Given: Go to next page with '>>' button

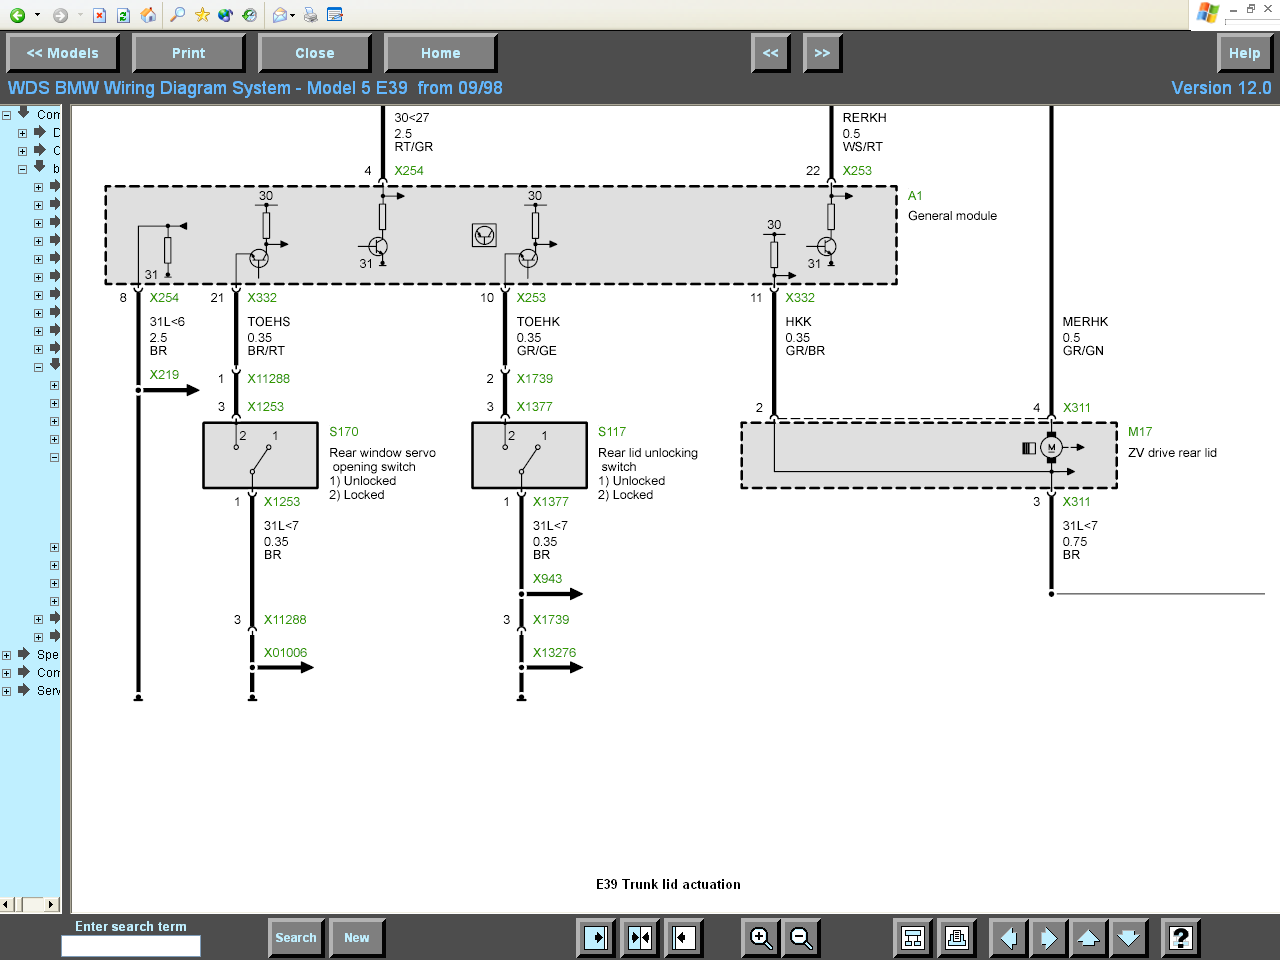Looking at the screenshot, I should (x=822, y=53).
